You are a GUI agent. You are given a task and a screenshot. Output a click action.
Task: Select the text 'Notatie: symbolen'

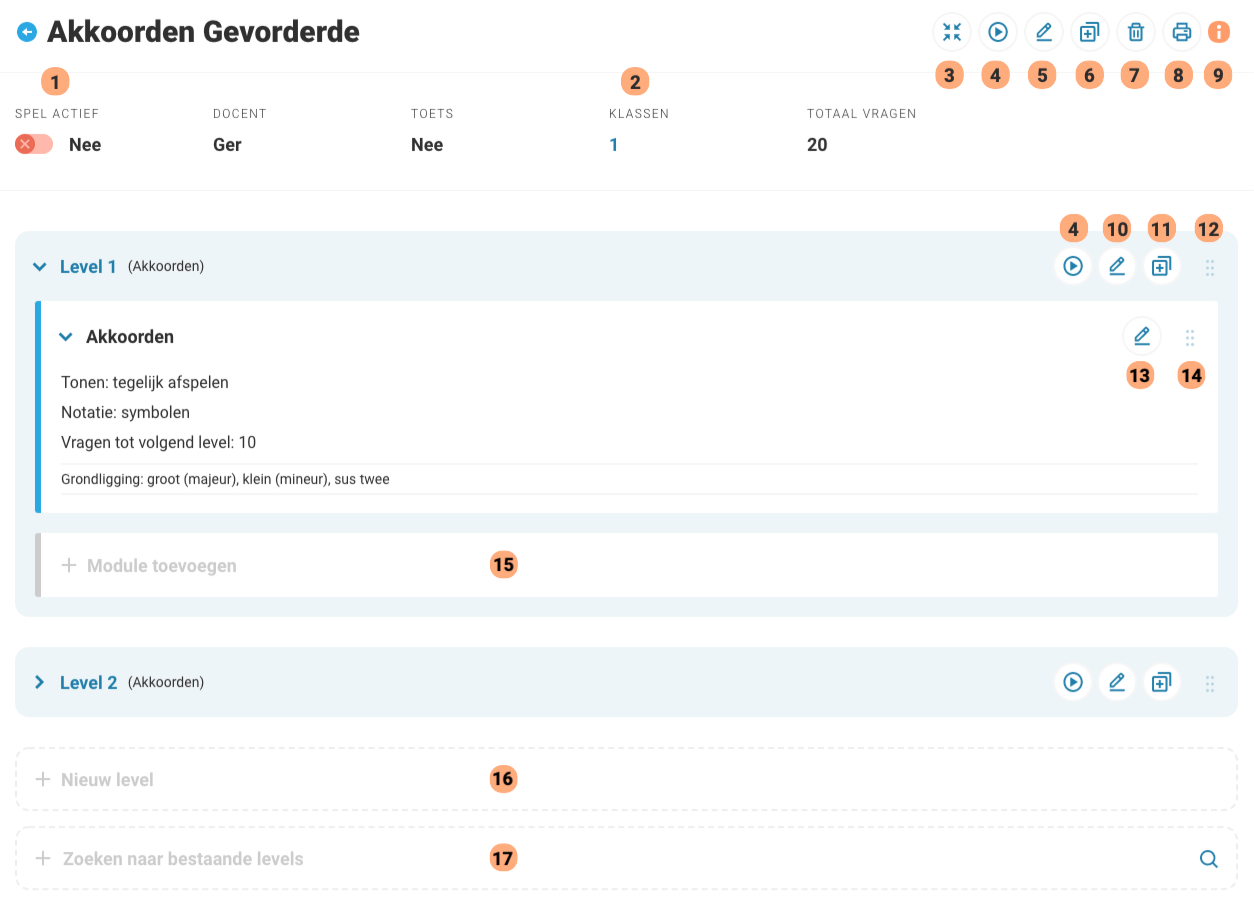pos(125,412)
